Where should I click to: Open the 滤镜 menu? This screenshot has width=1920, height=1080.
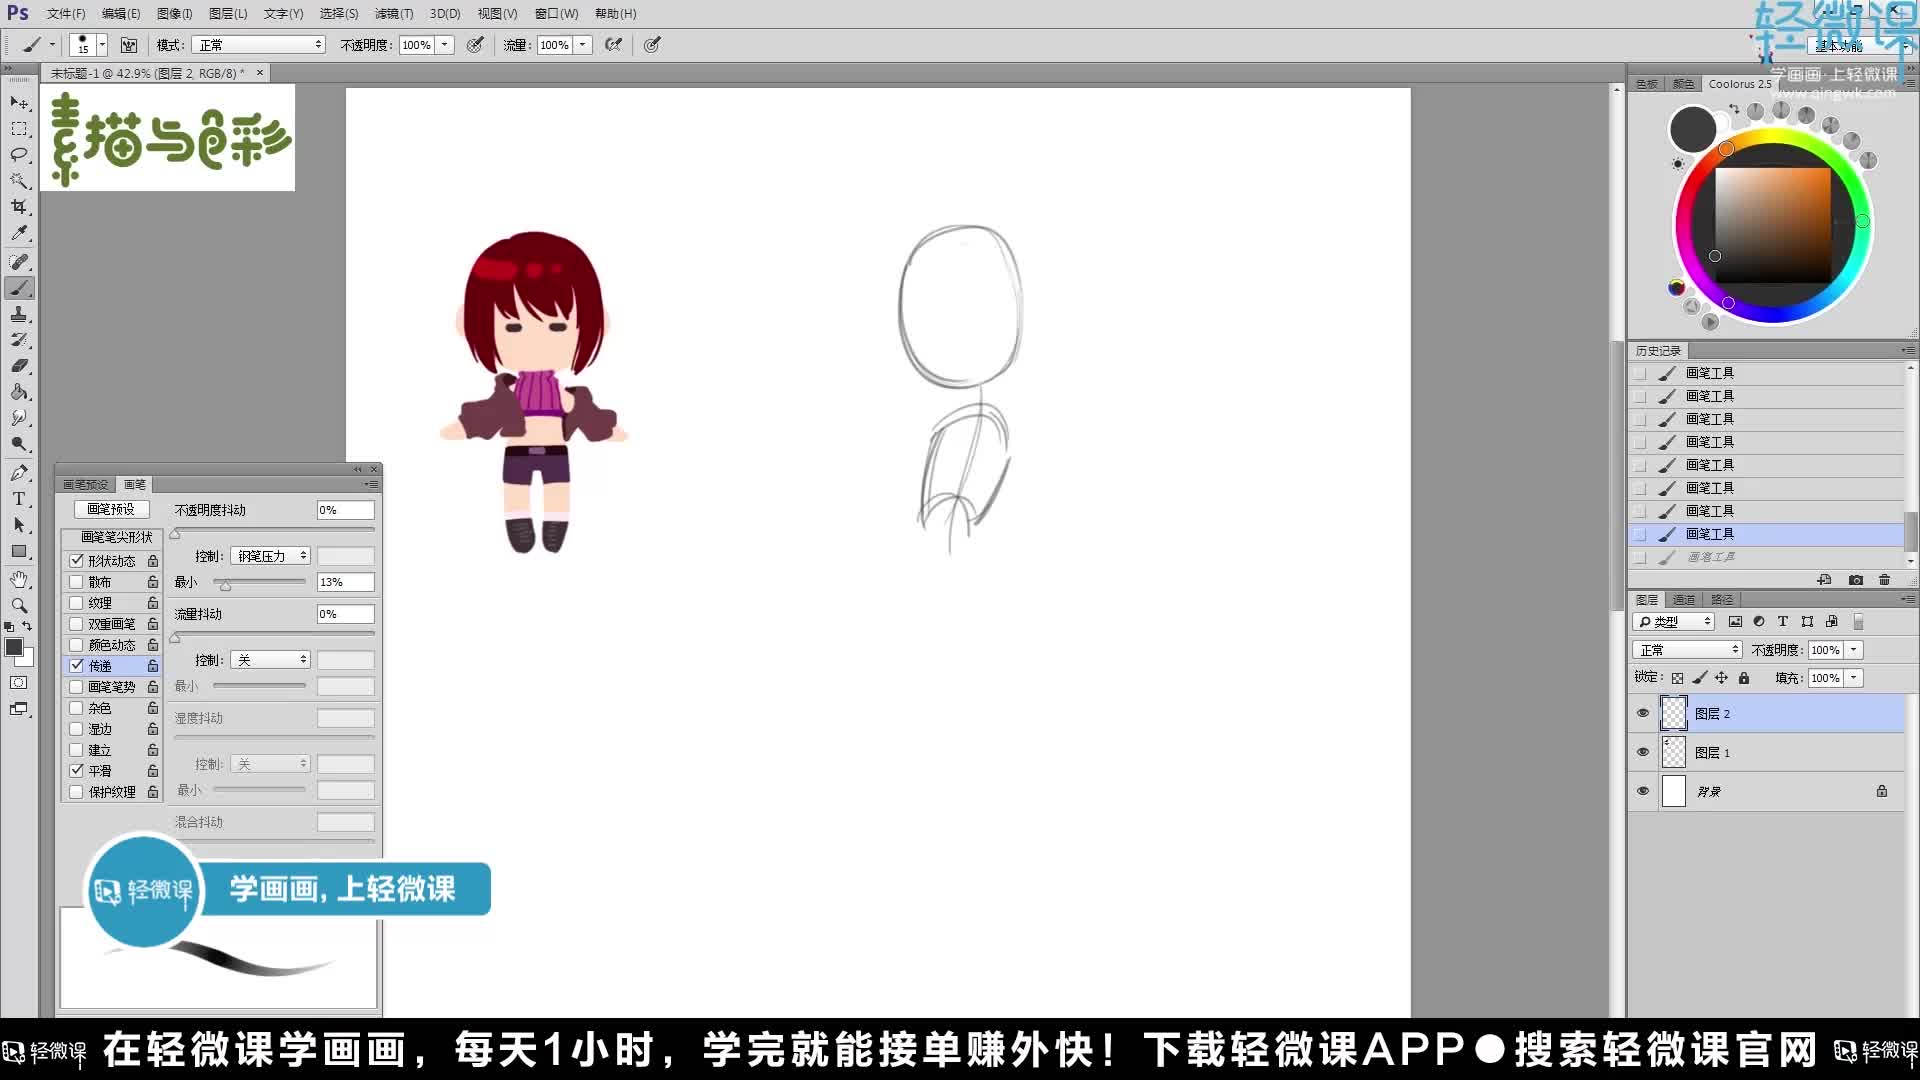[x=394, y=13]
